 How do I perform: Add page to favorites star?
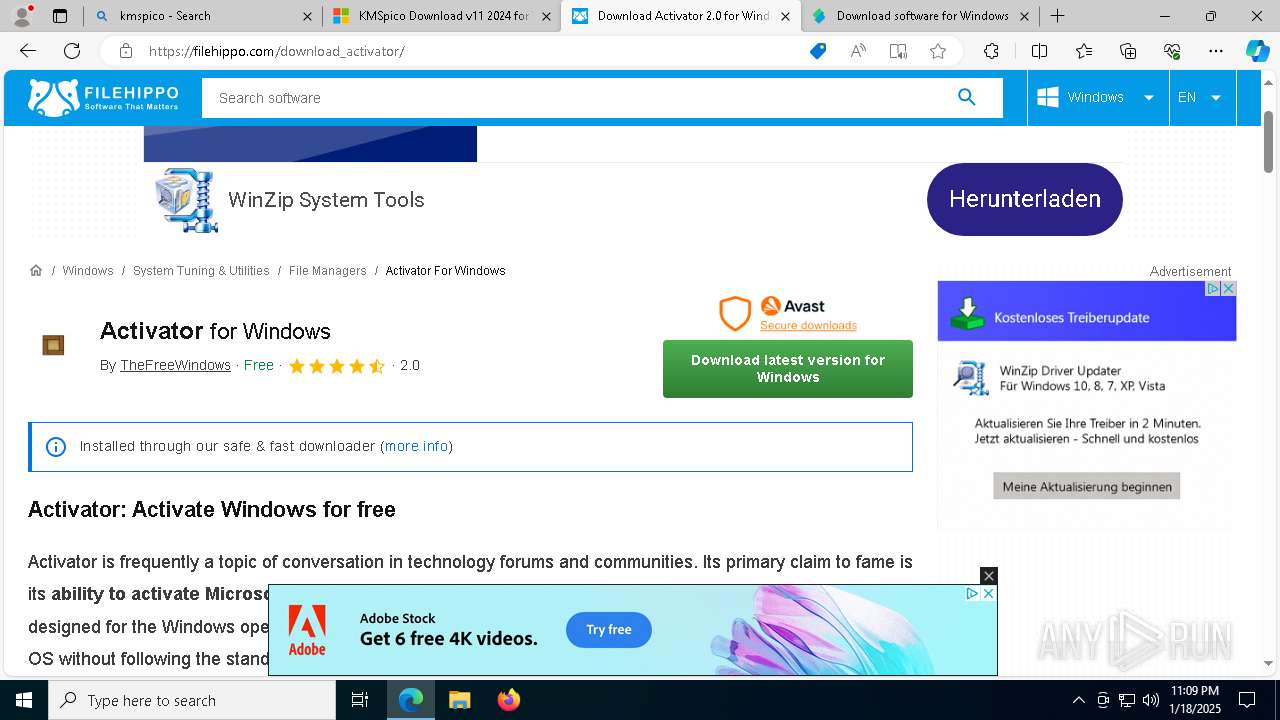pos(938,51)
